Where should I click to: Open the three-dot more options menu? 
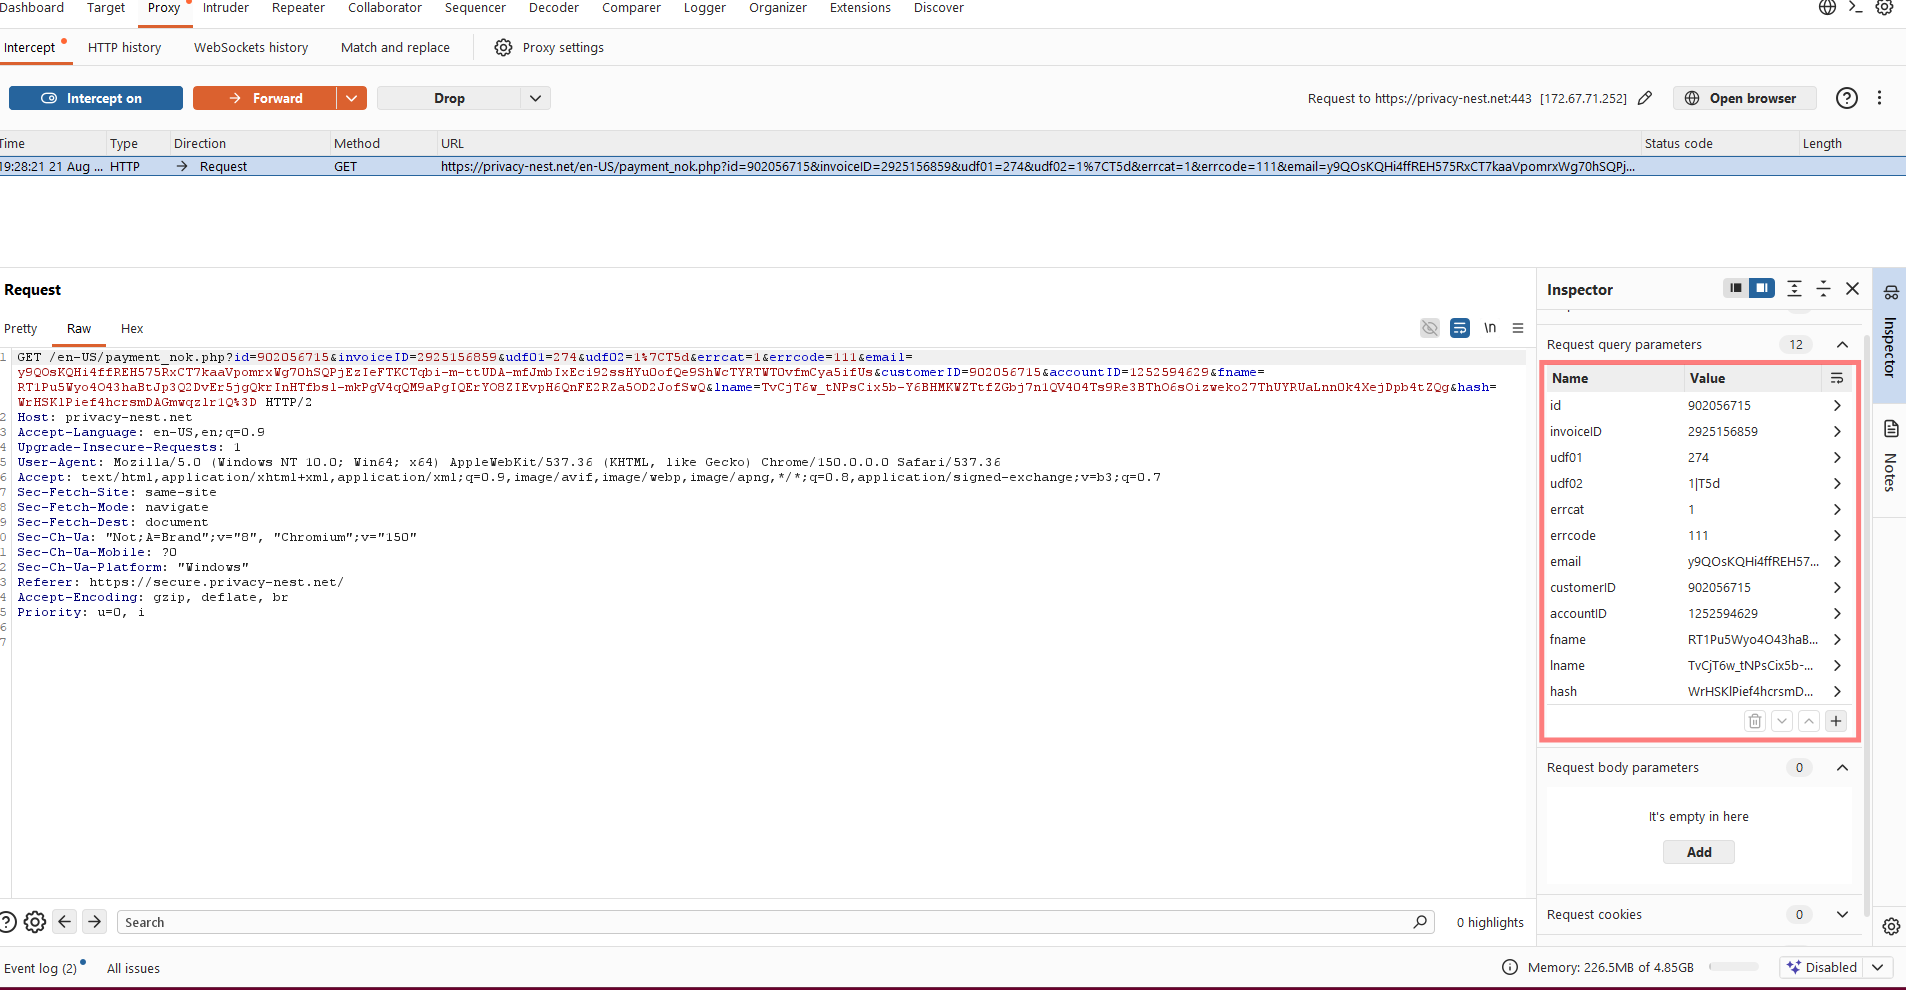click(x=1879, y=98)
